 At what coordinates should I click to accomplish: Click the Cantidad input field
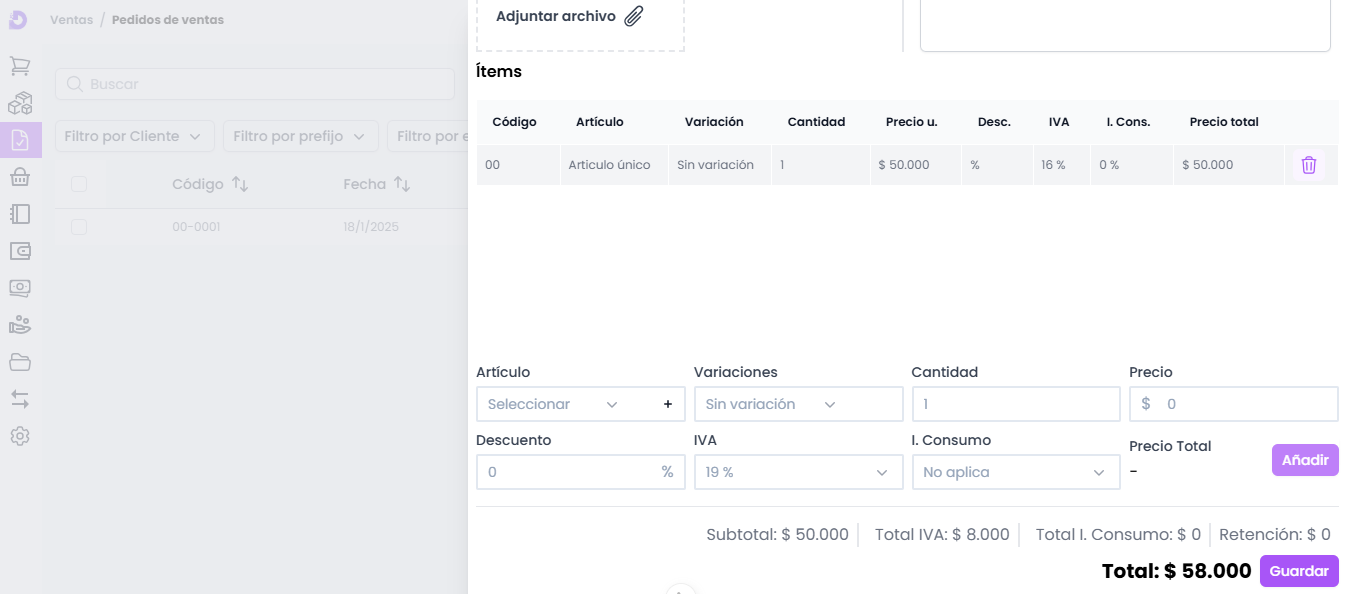click(1015, 404)
